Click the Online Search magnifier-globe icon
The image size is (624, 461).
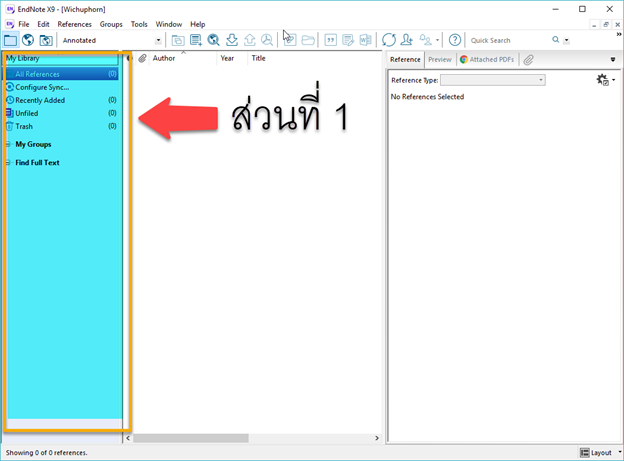pyautogui.click(x=214, y=40)
